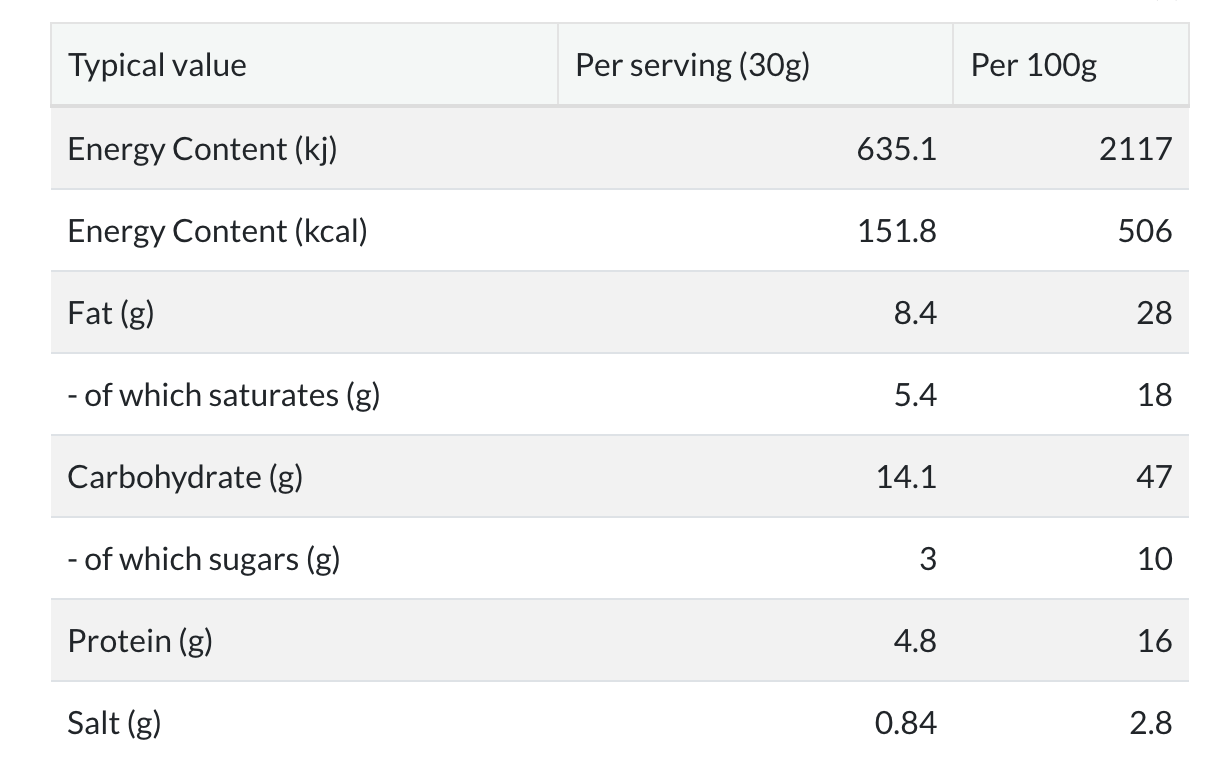The image size is (1230, 760).
Task: Select the 47 carbohydrate per 100g value
Action: (x=1153, y=477)
